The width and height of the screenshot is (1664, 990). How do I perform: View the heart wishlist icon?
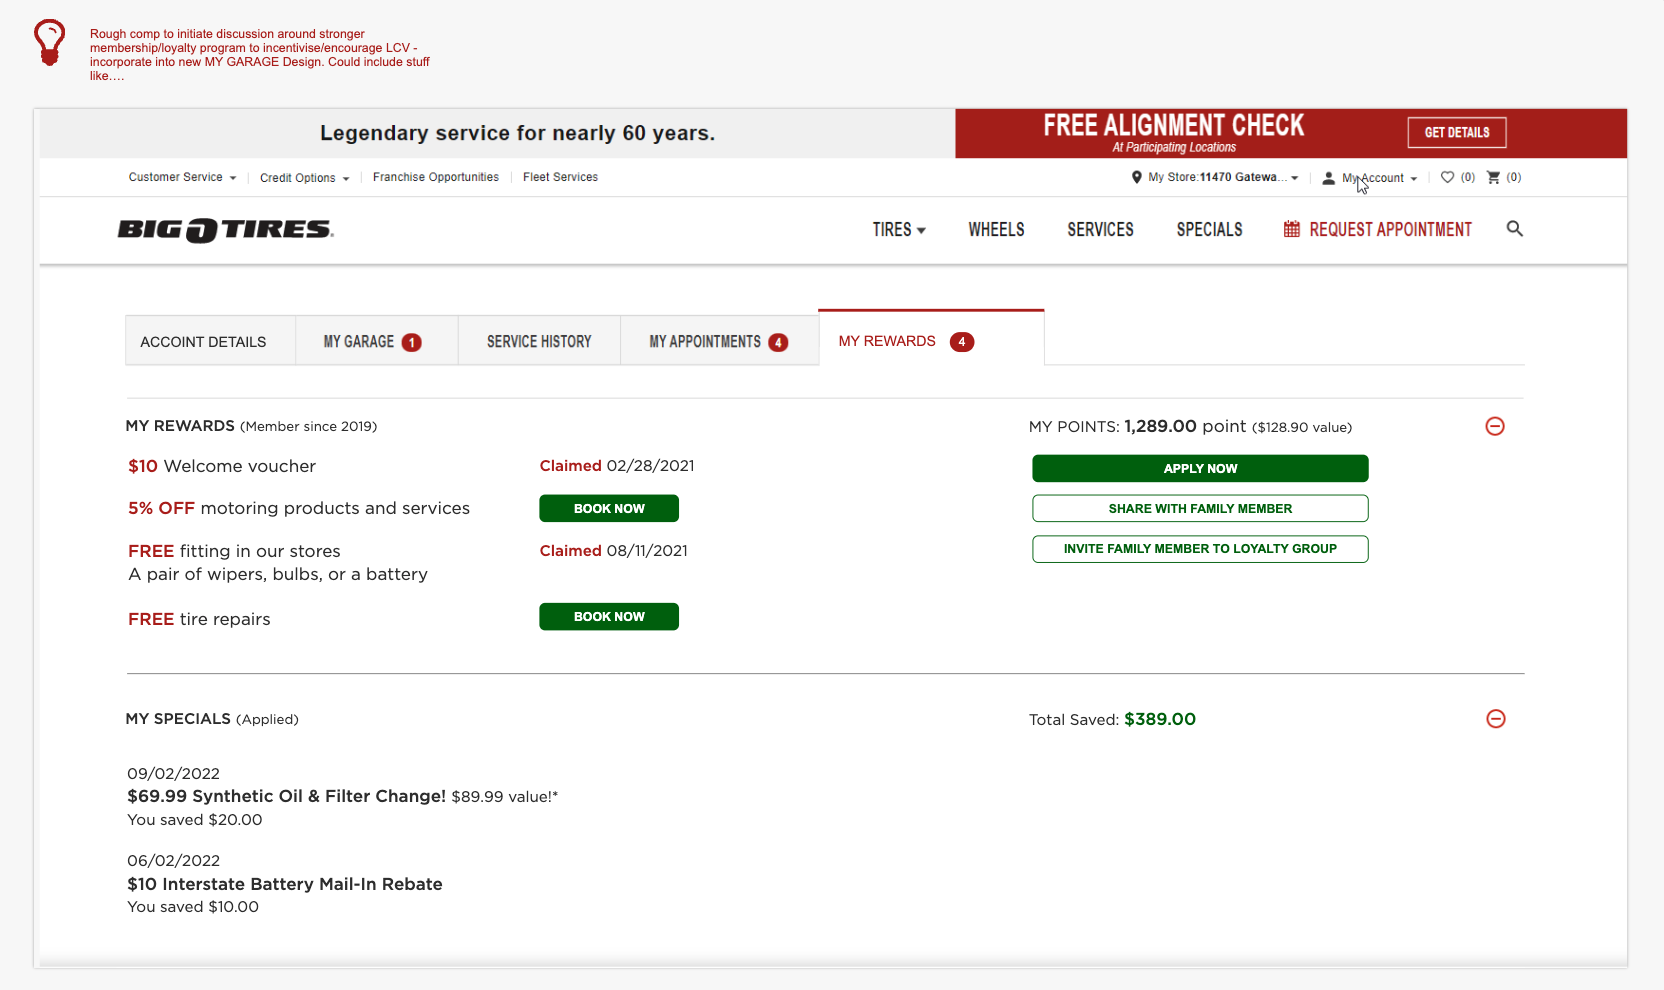[x=1447, y=177]
